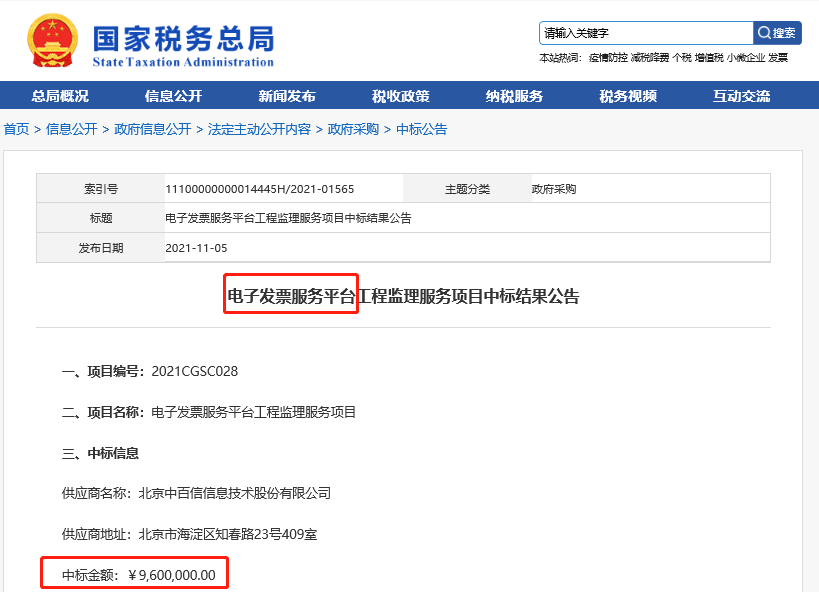Select supplier address 北京市海淀区知春路23号409室
Screen dimensions: 819x592
[x=228, y=534]
